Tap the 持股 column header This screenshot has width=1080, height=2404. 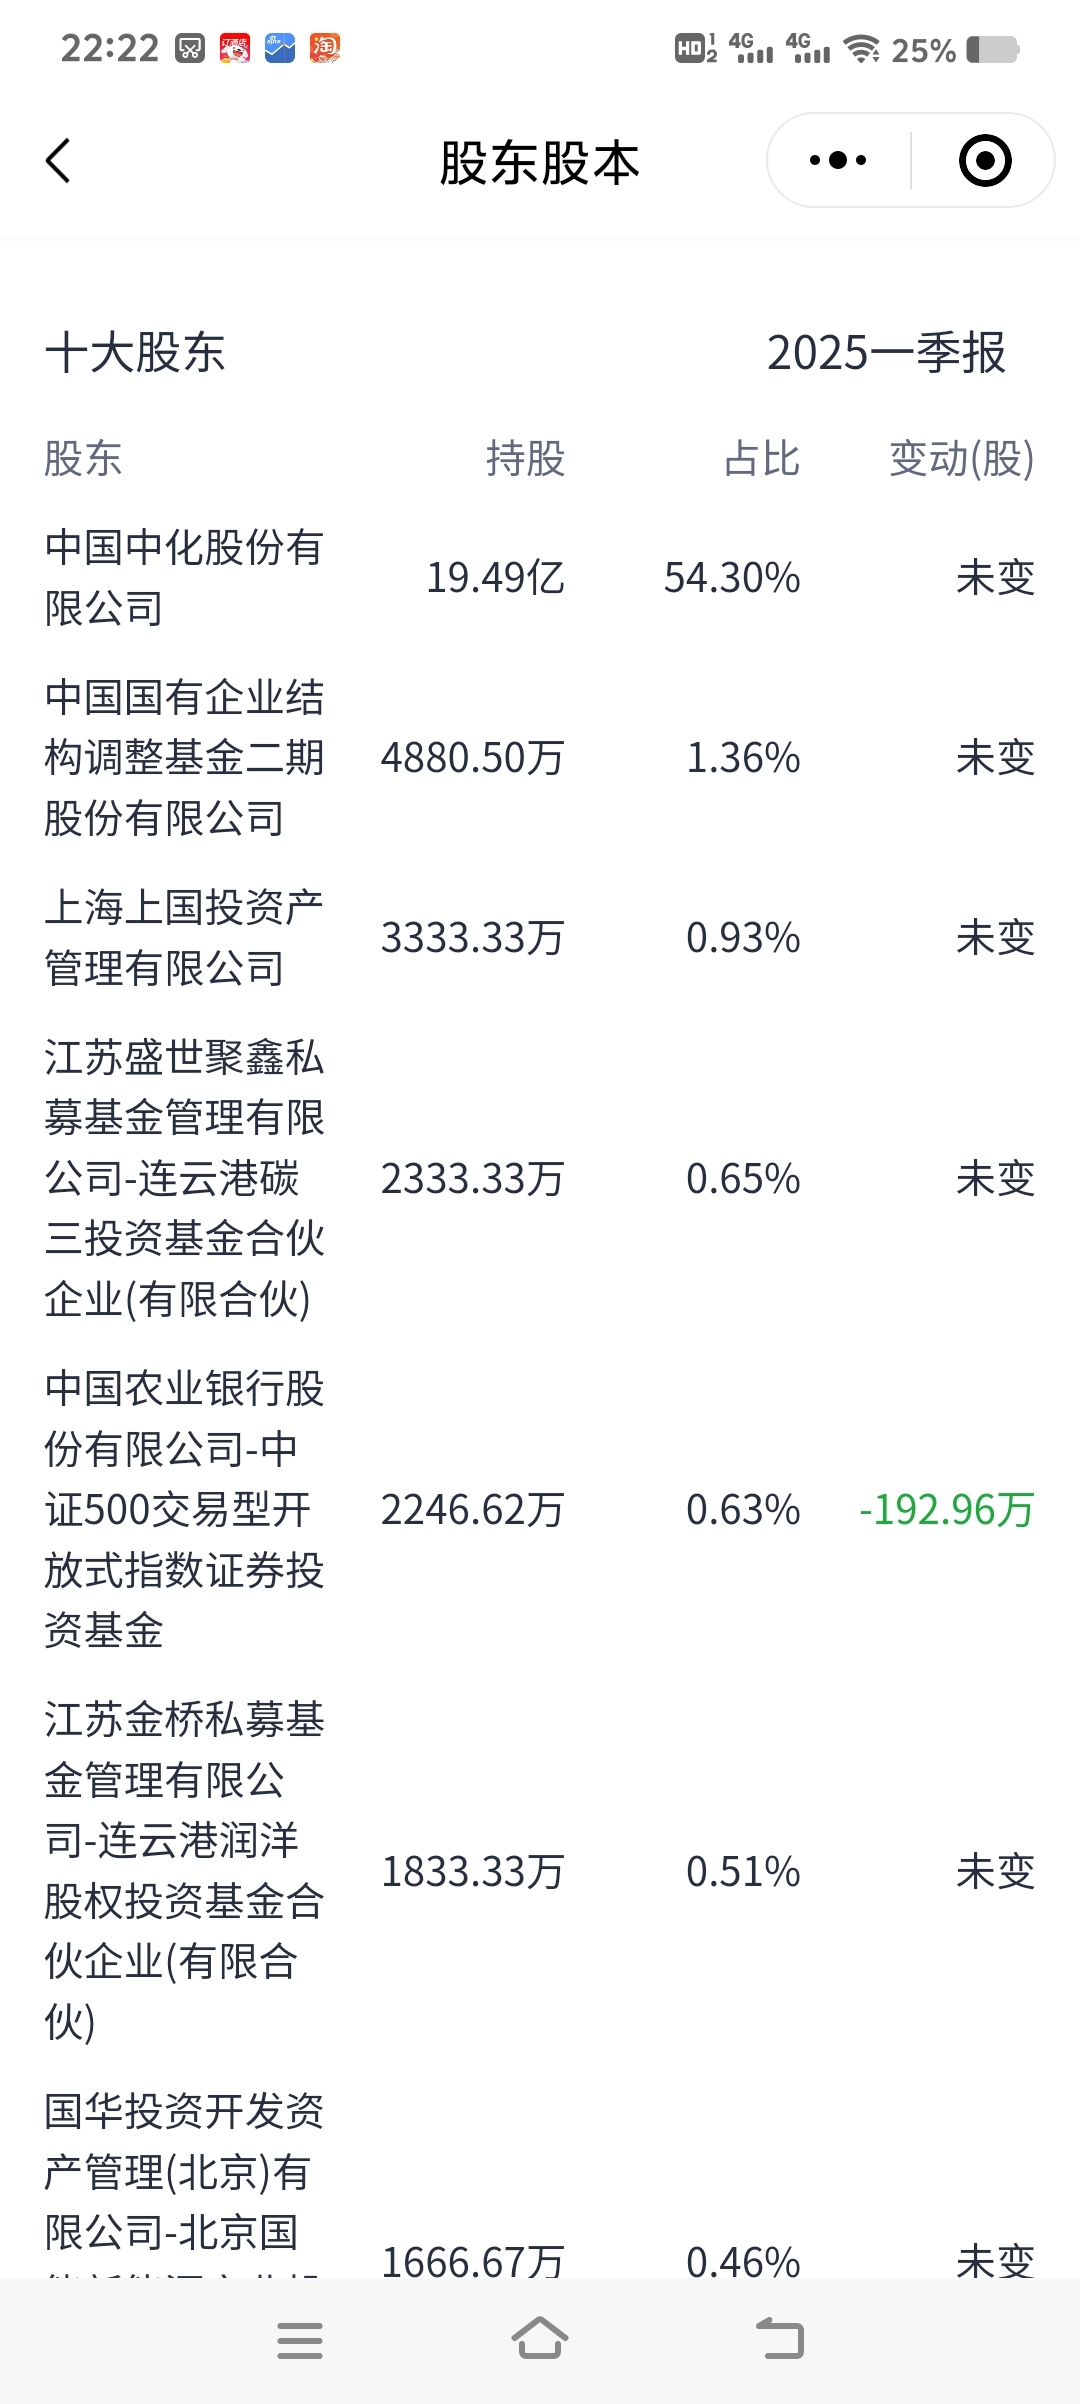tap(526, 459)
